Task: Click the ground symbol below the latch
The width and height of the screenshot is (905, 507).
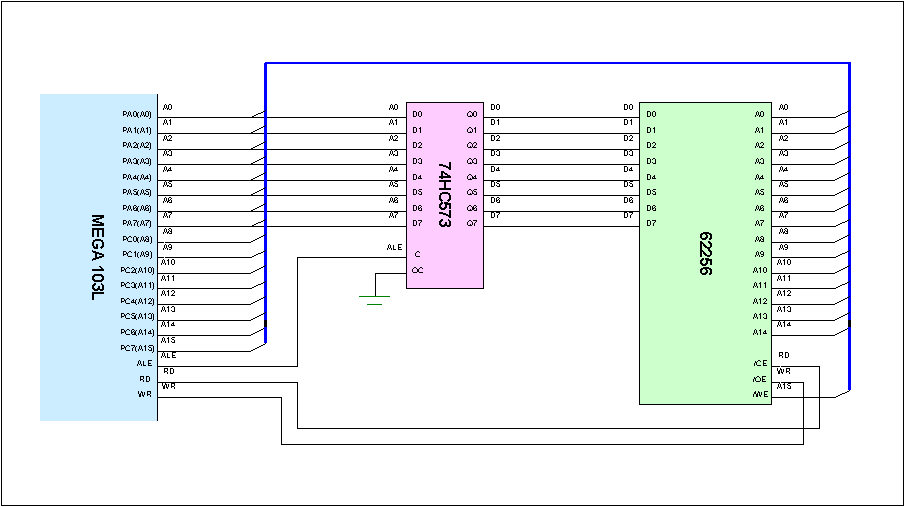Action: pos(375,298)
